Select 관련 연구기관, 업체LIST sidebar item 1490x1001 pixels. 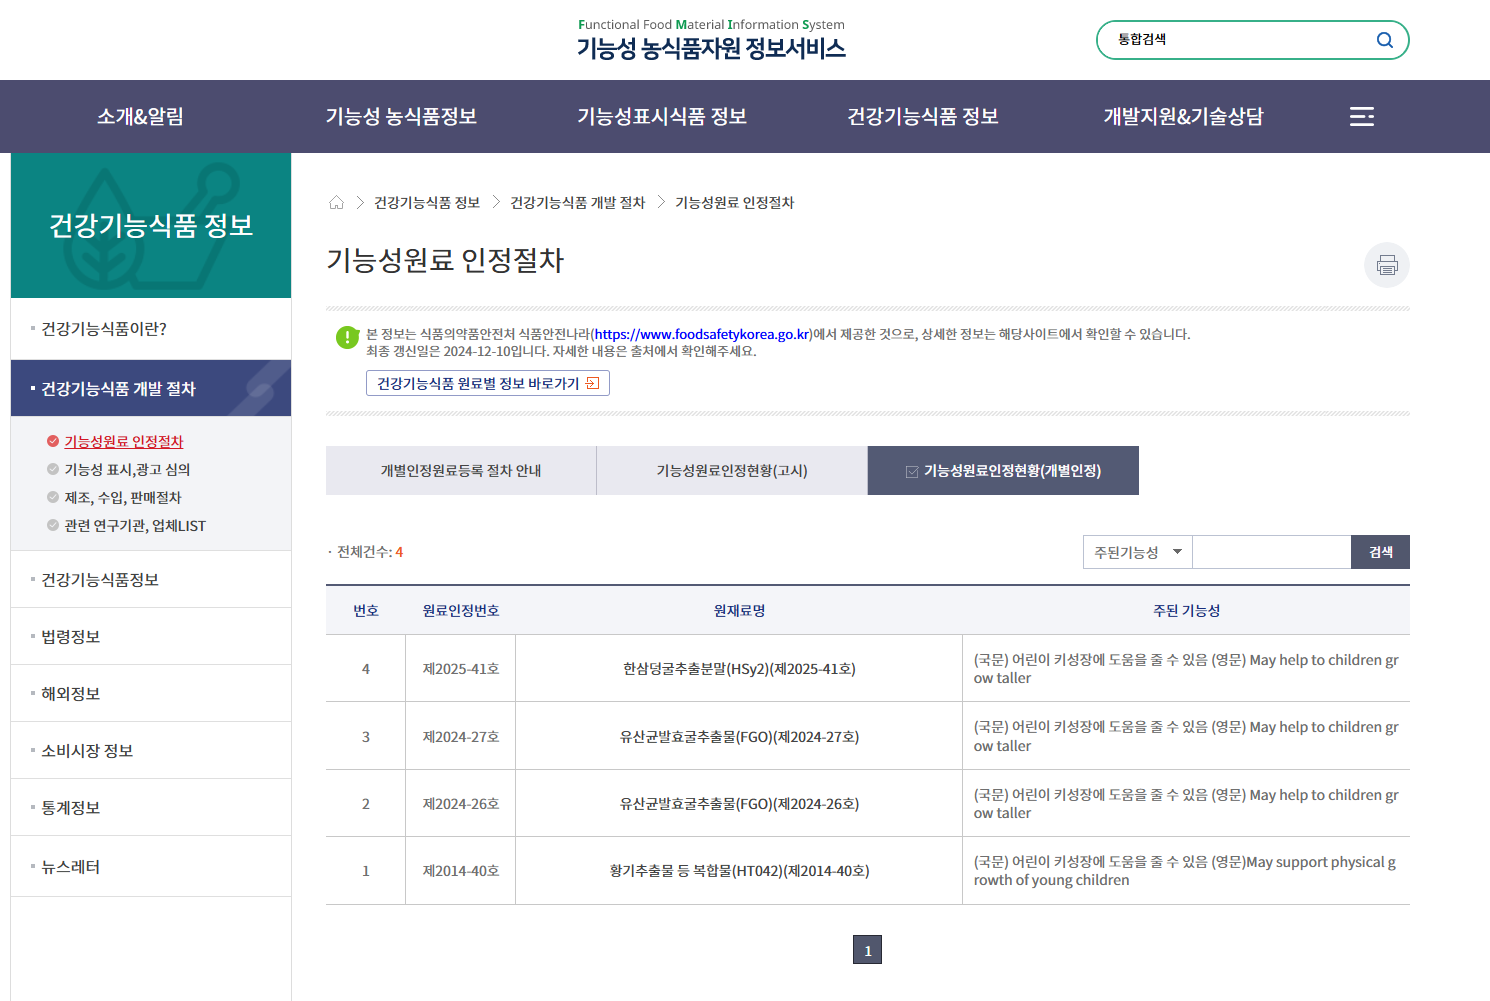pos(135,526)
